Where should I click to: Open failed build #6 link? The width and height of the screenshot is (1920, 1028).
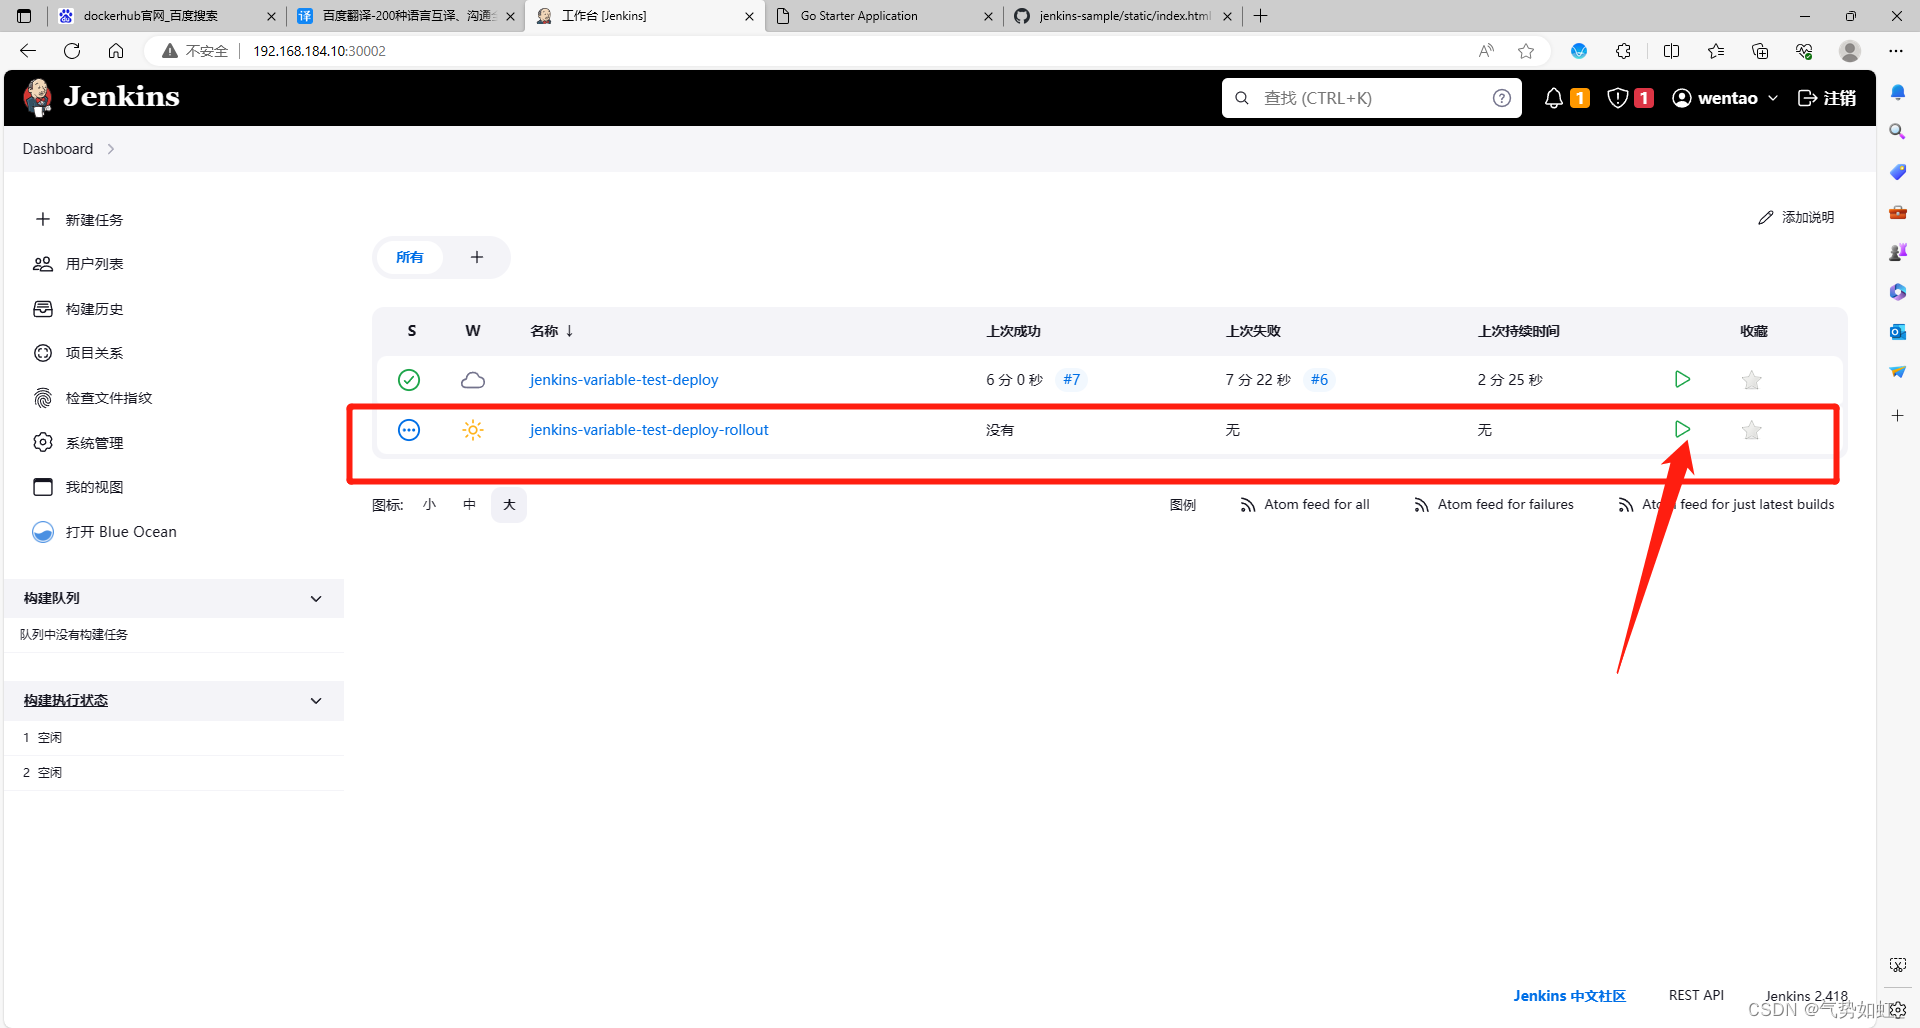(1319, 380)
